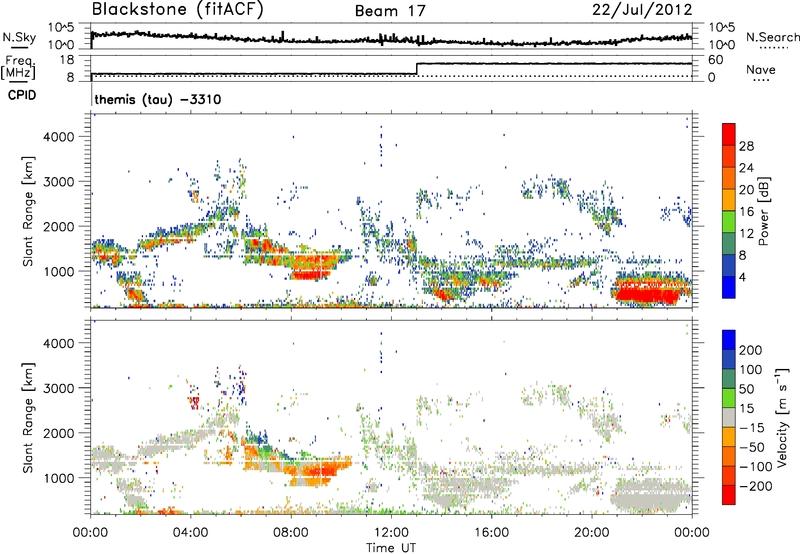Select the light green 15–50 Velocity segment
Screen dimensions: 800x554
pyautogui.click(x=729, y=398)
